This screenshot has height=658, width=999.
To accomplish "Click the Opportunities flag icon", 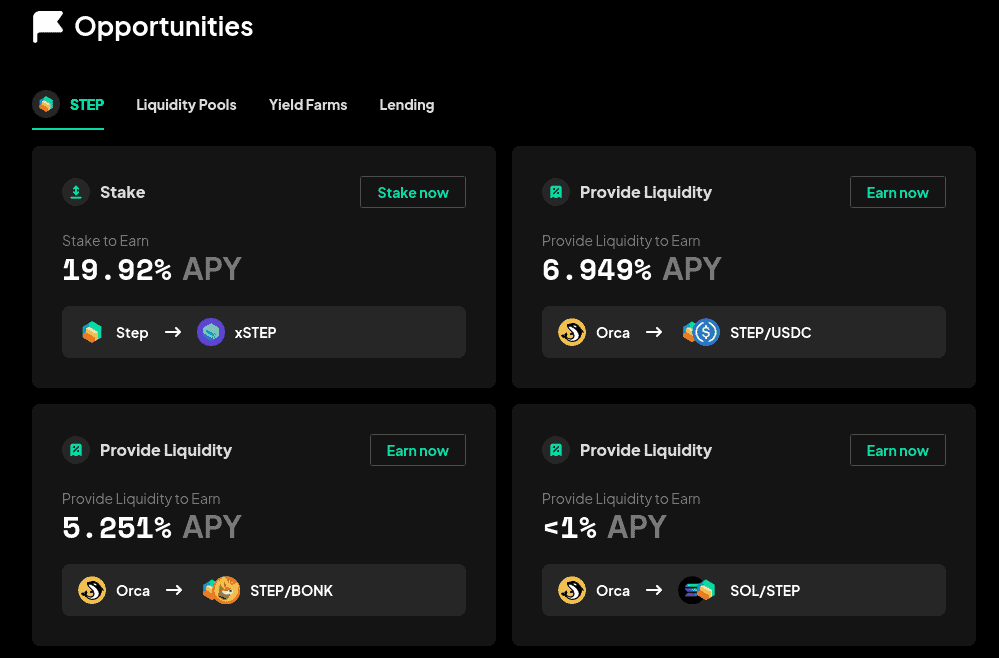I will 48,27.
